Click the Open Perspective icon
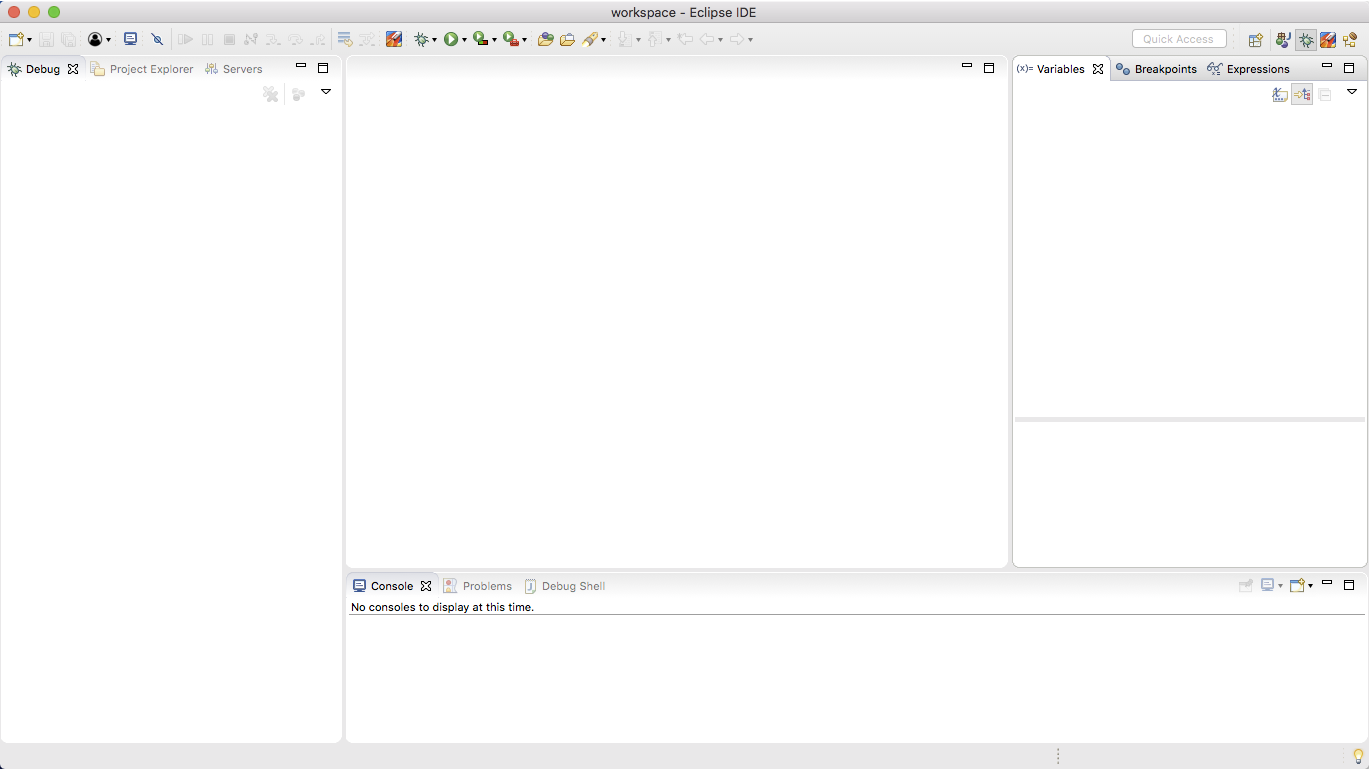 (1255, 40)
